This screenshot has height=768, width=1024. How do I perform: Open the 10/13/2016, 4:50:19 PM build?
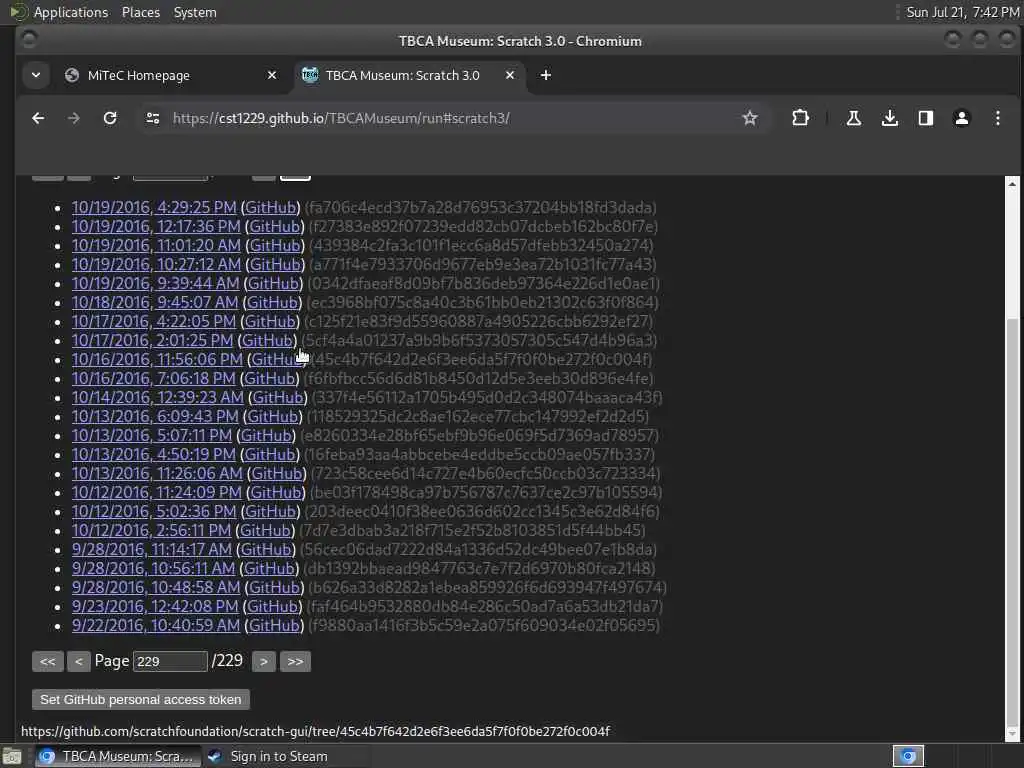(153, 454)
